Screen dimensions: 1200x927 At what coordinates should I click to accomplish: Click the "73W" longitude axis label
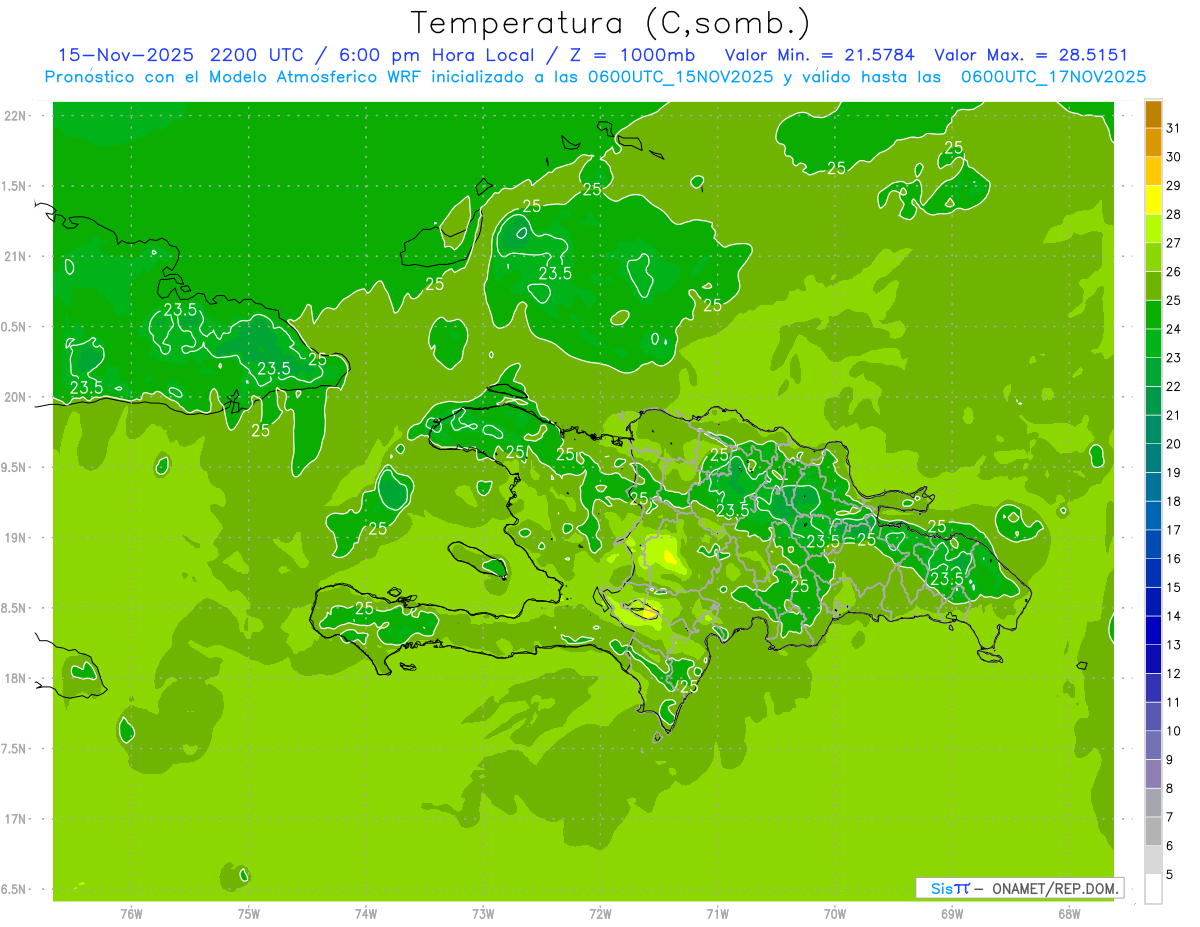tap(483, 914)
